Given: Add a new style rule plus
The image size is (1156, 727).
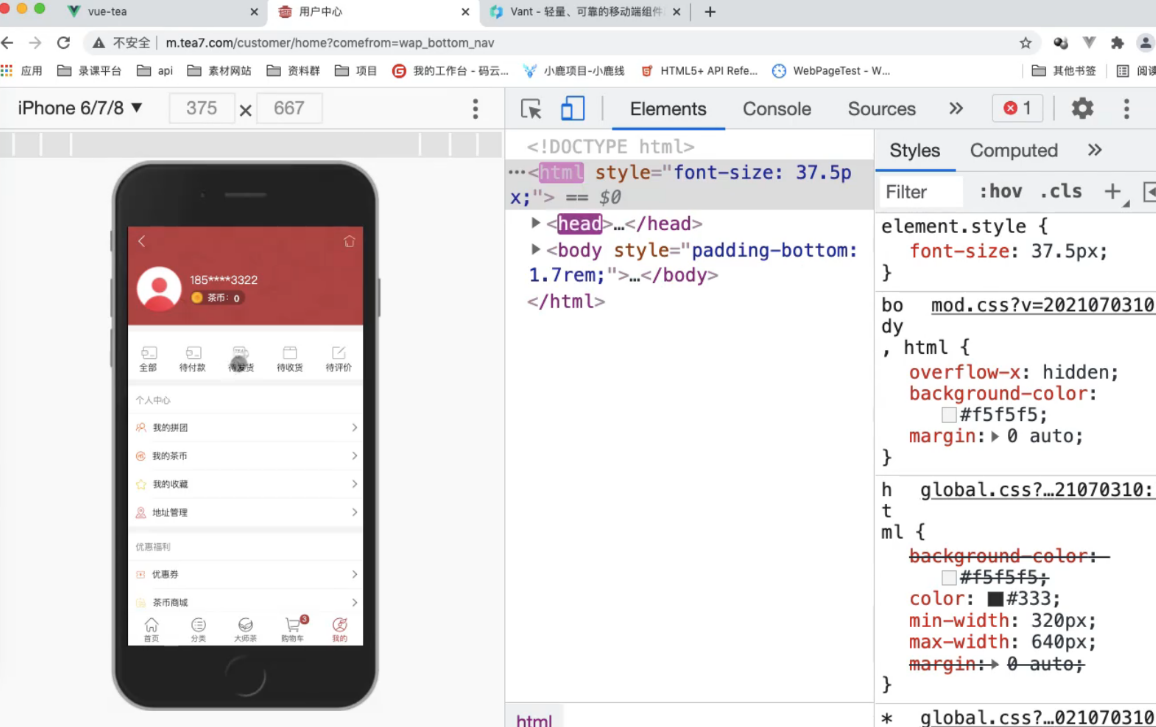Looking at the screenshot, I should tap(1113, 192).
